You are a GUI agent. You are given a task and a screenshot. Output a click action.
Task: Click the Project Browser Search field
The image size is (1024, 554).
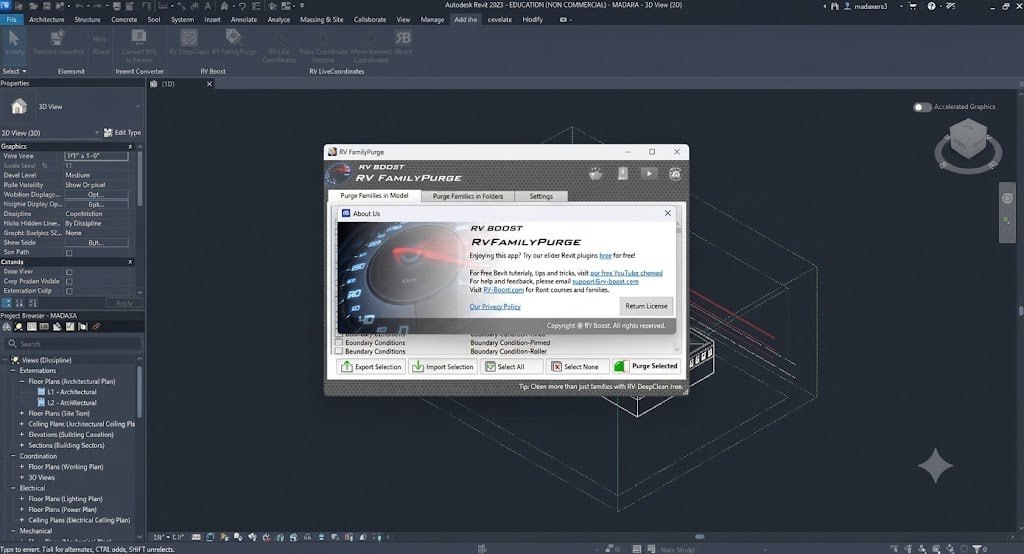click(72, 344)
